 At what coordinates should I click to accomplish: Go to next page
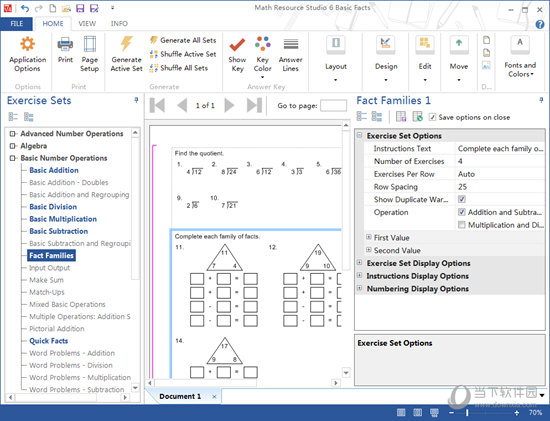(x=229, y=105)
